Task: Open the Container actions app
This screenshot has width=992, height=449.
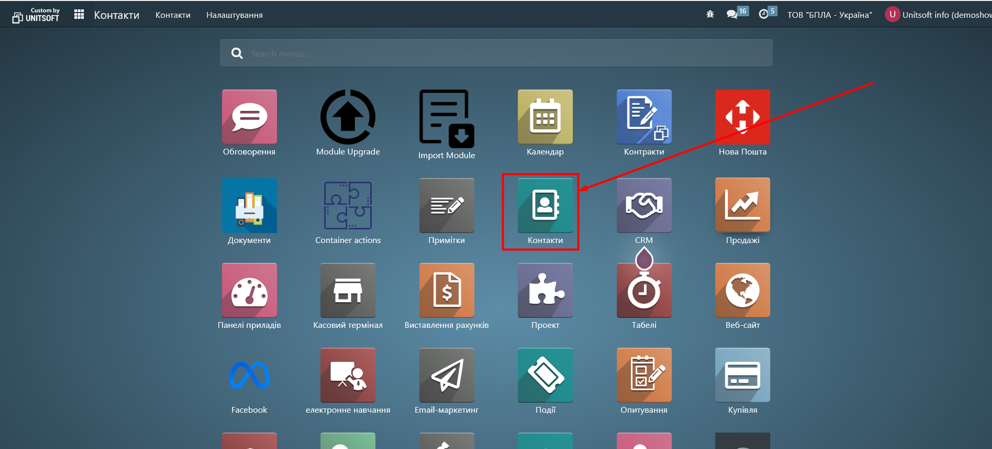Action: 348,206
